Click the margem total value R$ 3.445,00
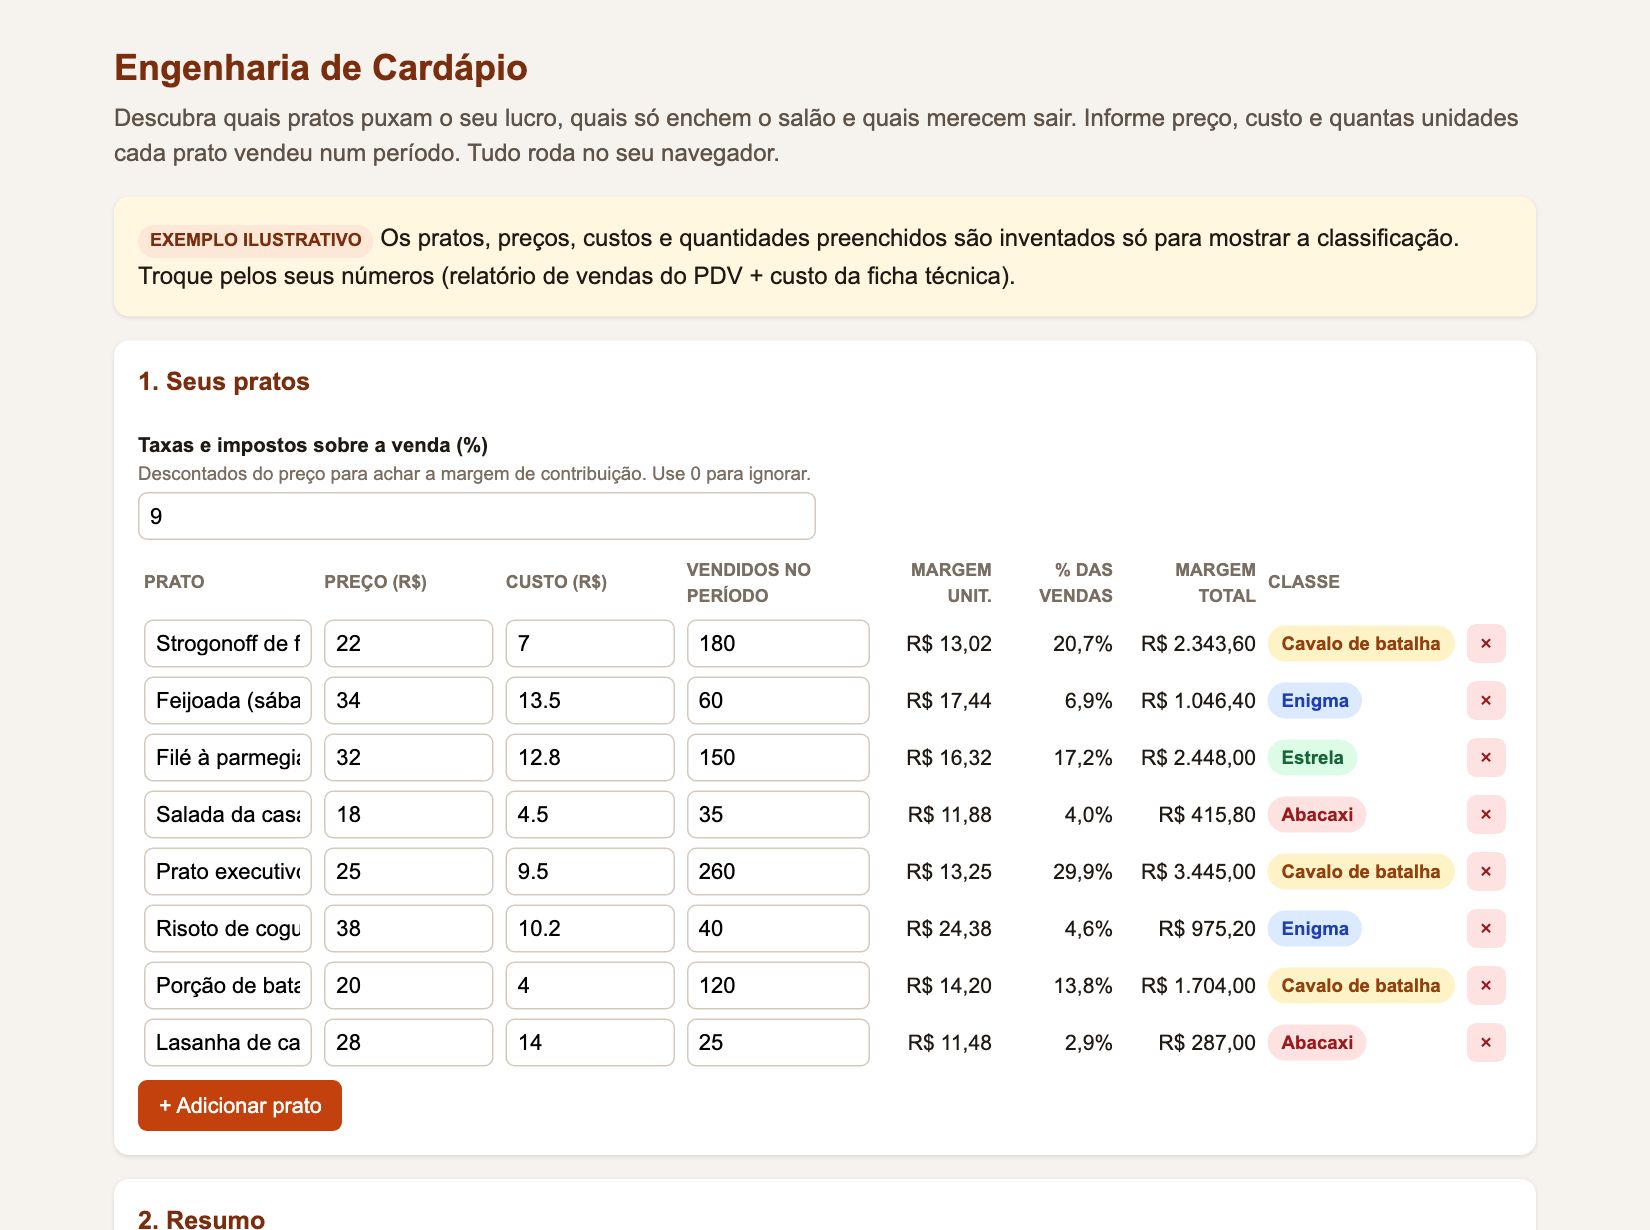This screenshot has width=1650, height=1230. pos(1198,871)
